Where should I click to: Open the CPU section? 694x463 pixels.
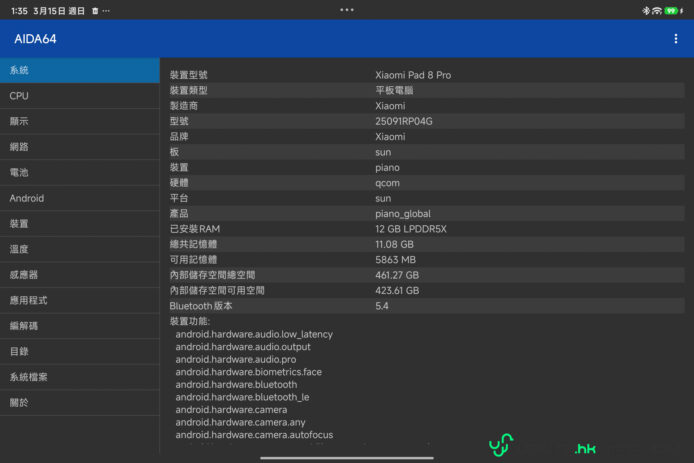pyautogui.click(x=79, y=96)
